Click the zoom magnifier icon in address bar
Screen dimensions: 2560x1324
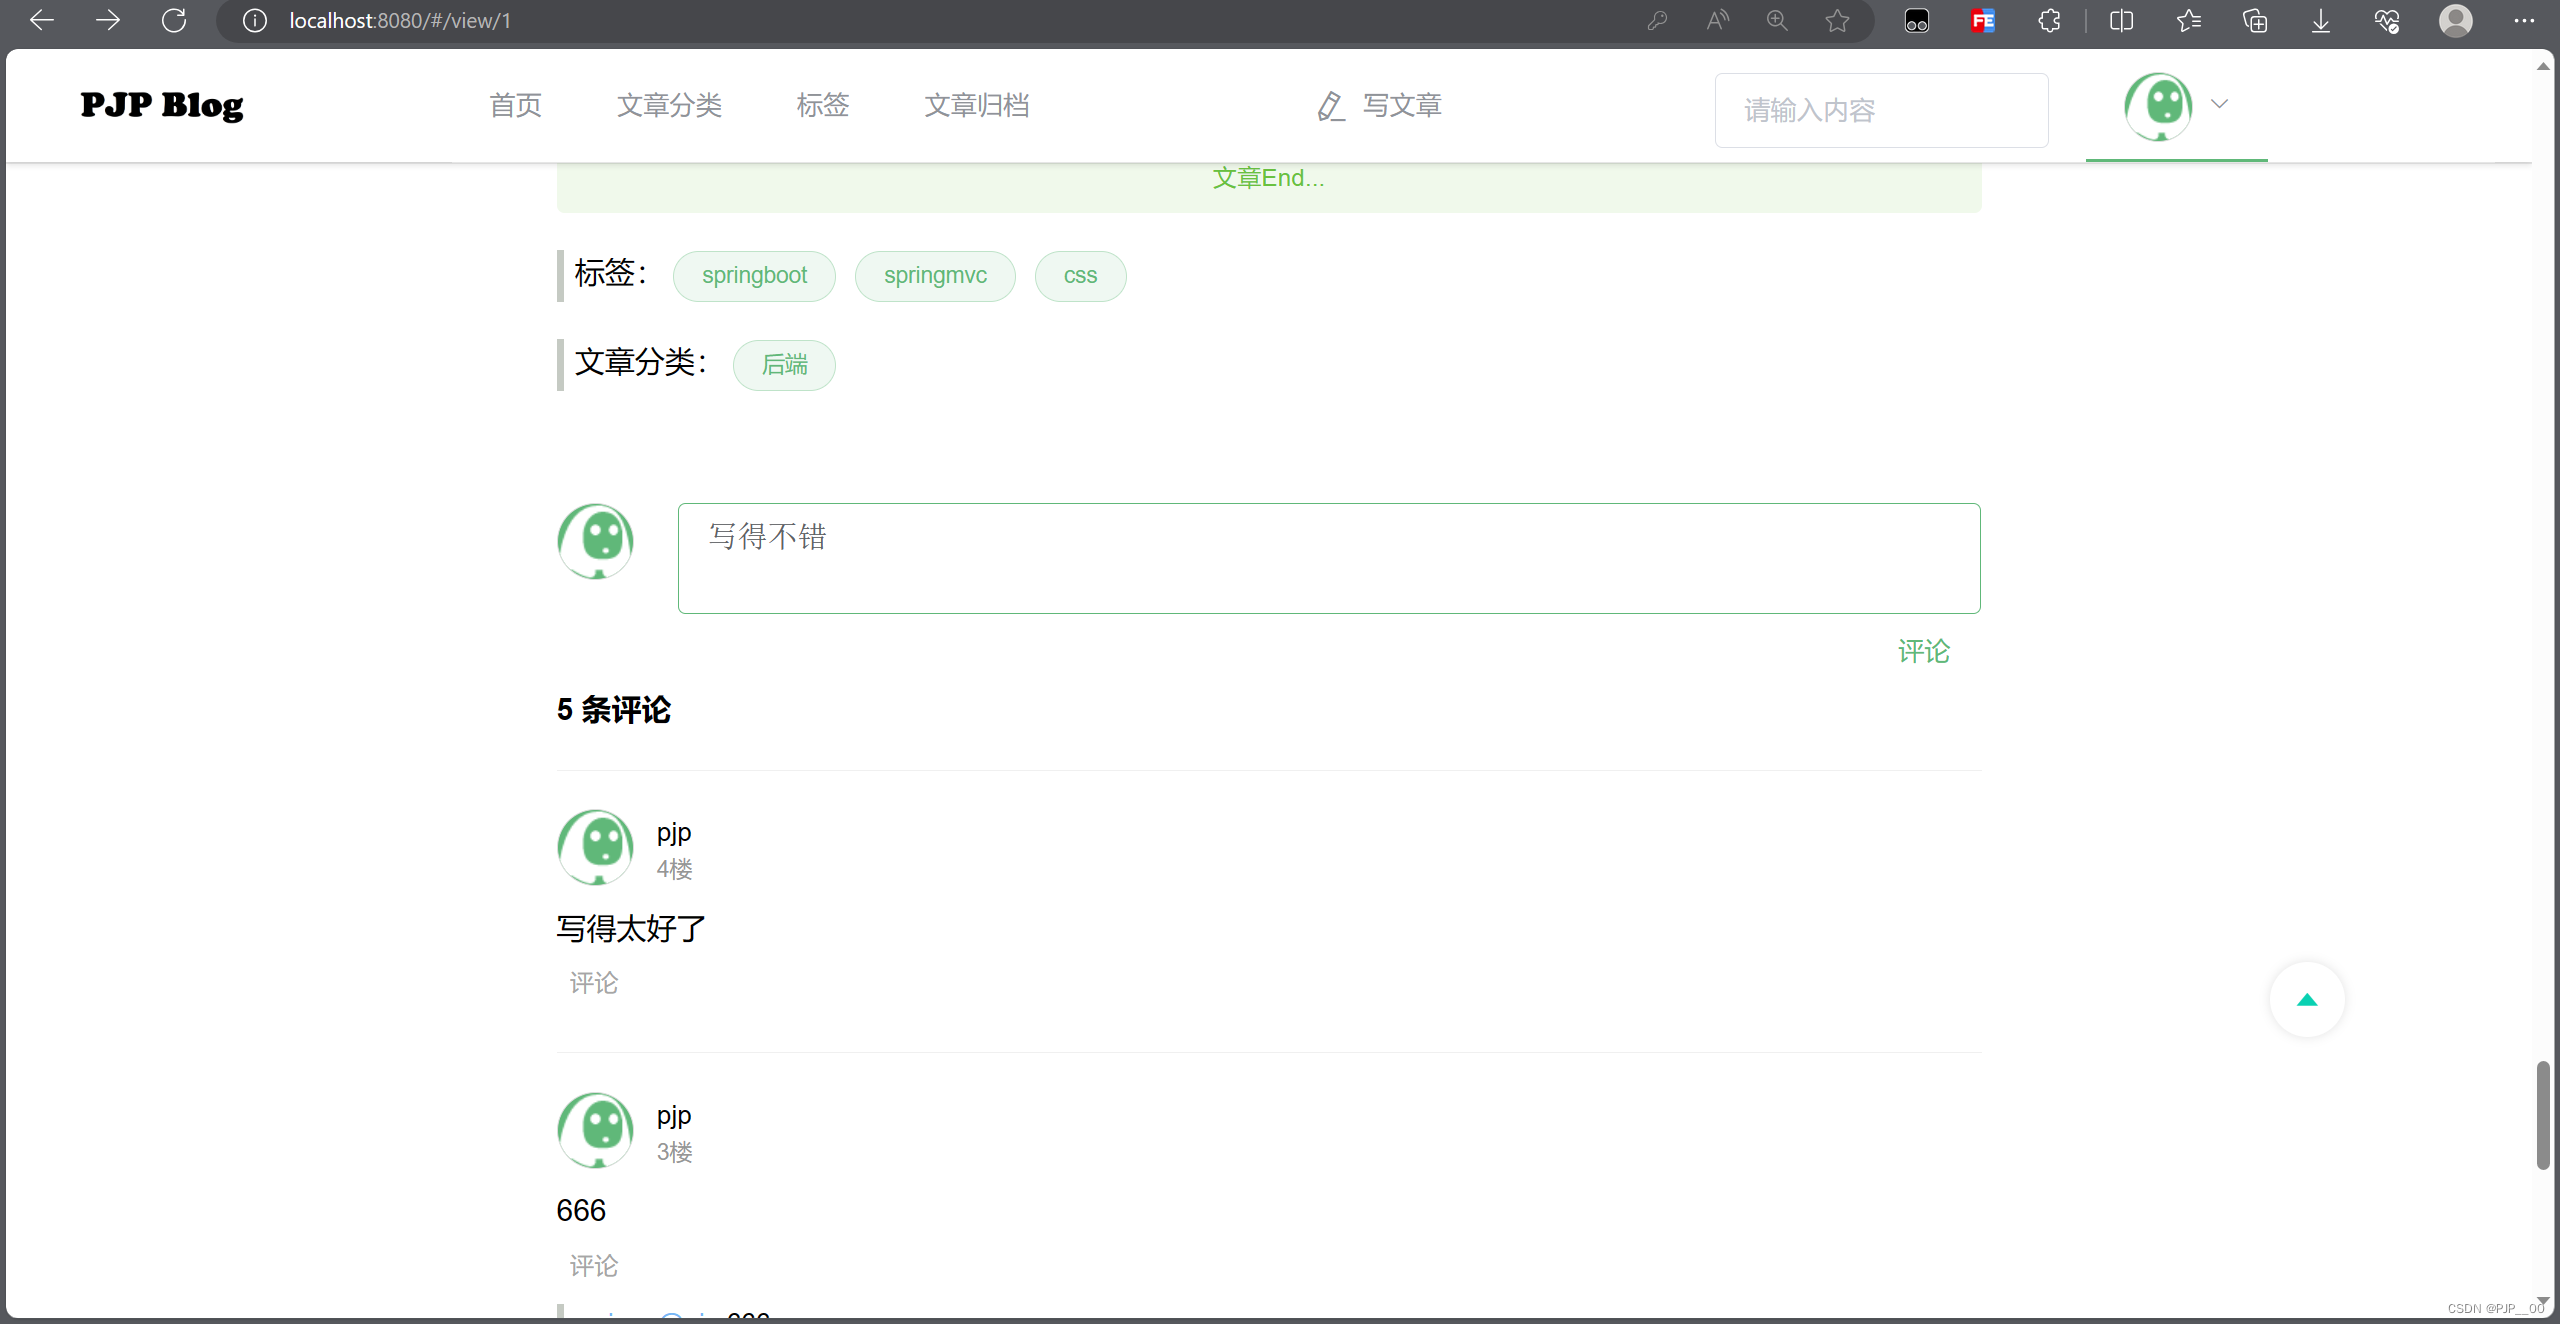point(1777,20)
